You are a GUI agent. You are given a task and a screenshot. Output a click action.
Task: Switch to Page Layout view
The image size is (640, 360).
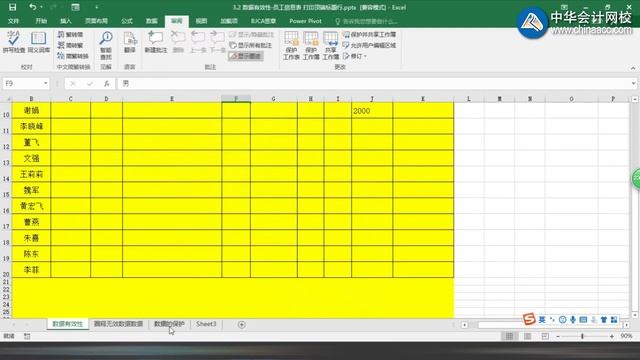[527, 336]
